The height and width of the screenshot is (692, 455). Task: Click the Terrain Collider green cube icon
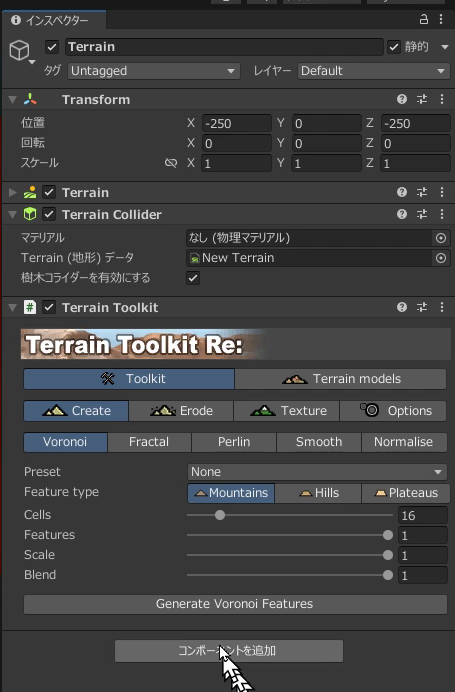[x=30, y=214]
